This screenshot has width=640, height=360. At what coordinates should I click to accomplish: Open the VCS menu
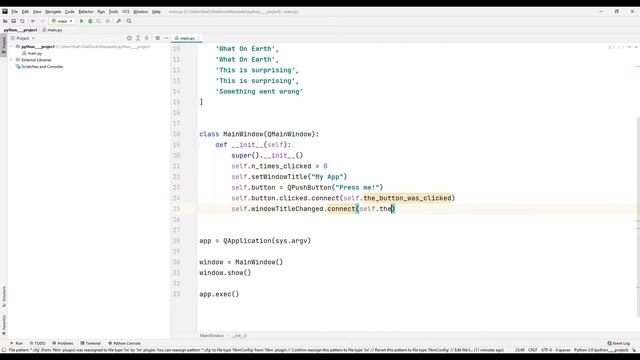point(126,11)
